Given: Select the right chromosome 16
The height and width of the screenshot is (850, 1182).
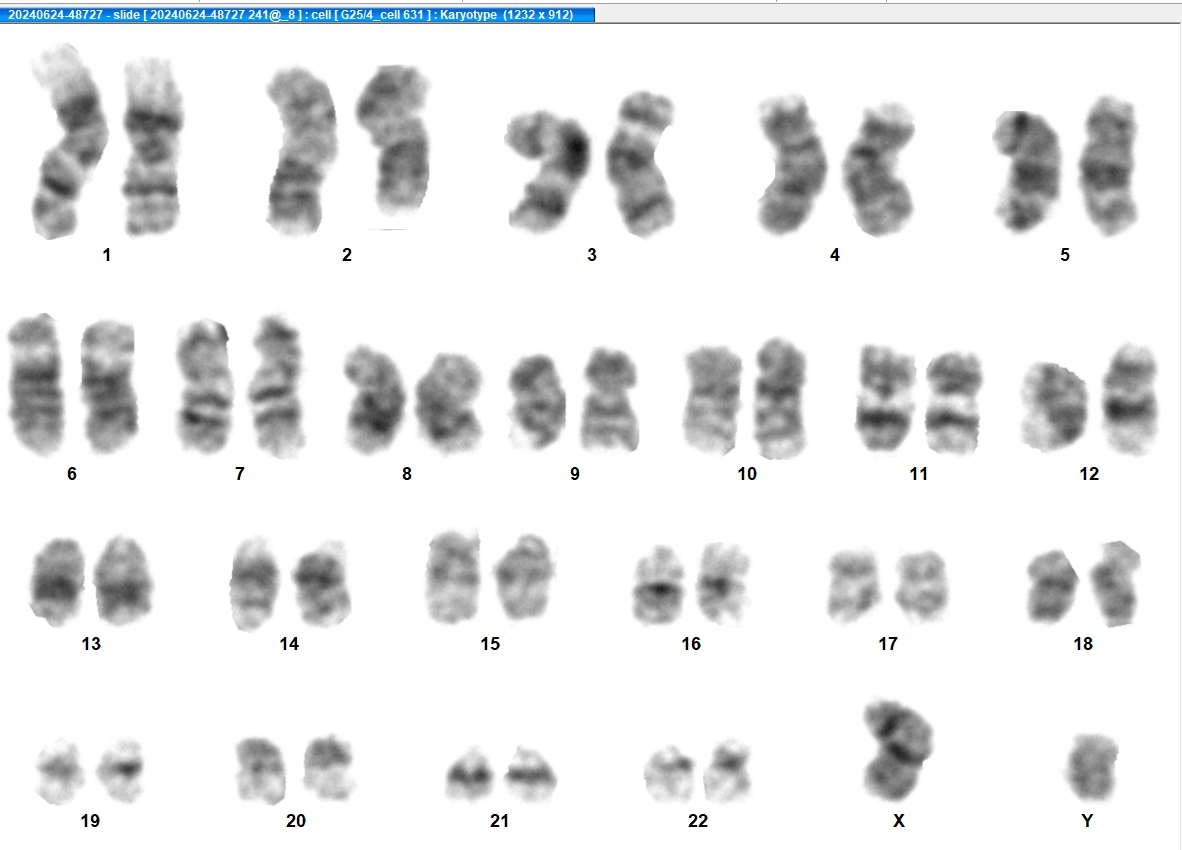Looking at the screenshot, I should pyautogui.click(x=722, y=584).
